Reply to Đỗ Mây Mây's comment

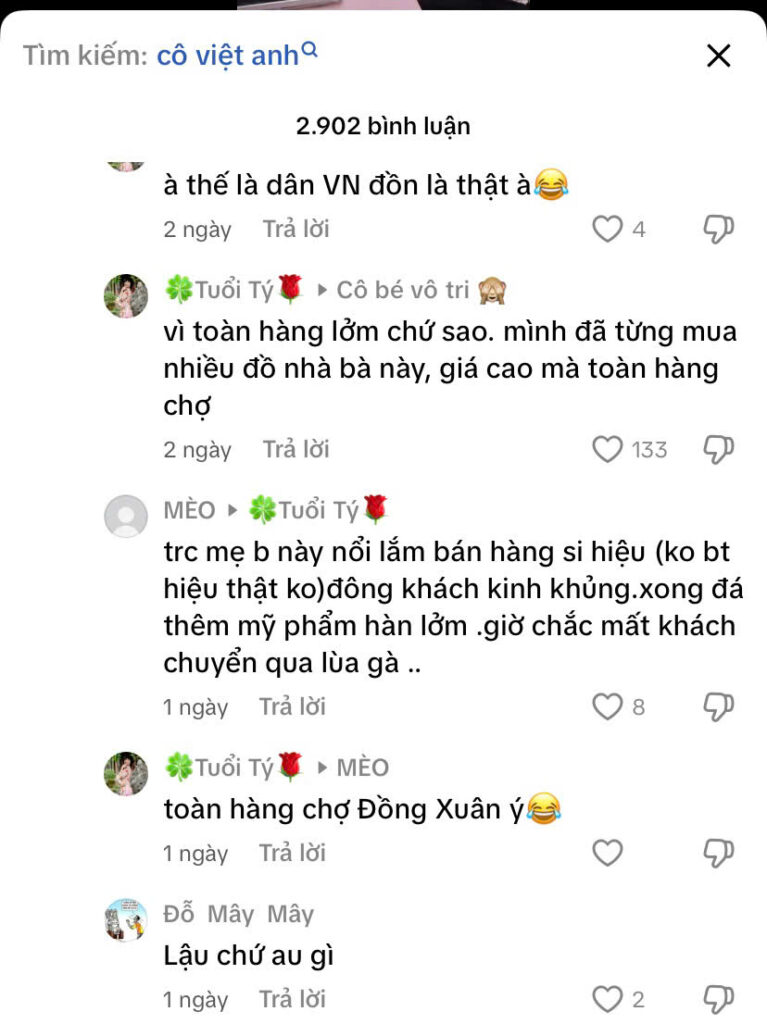coord(292,999)
